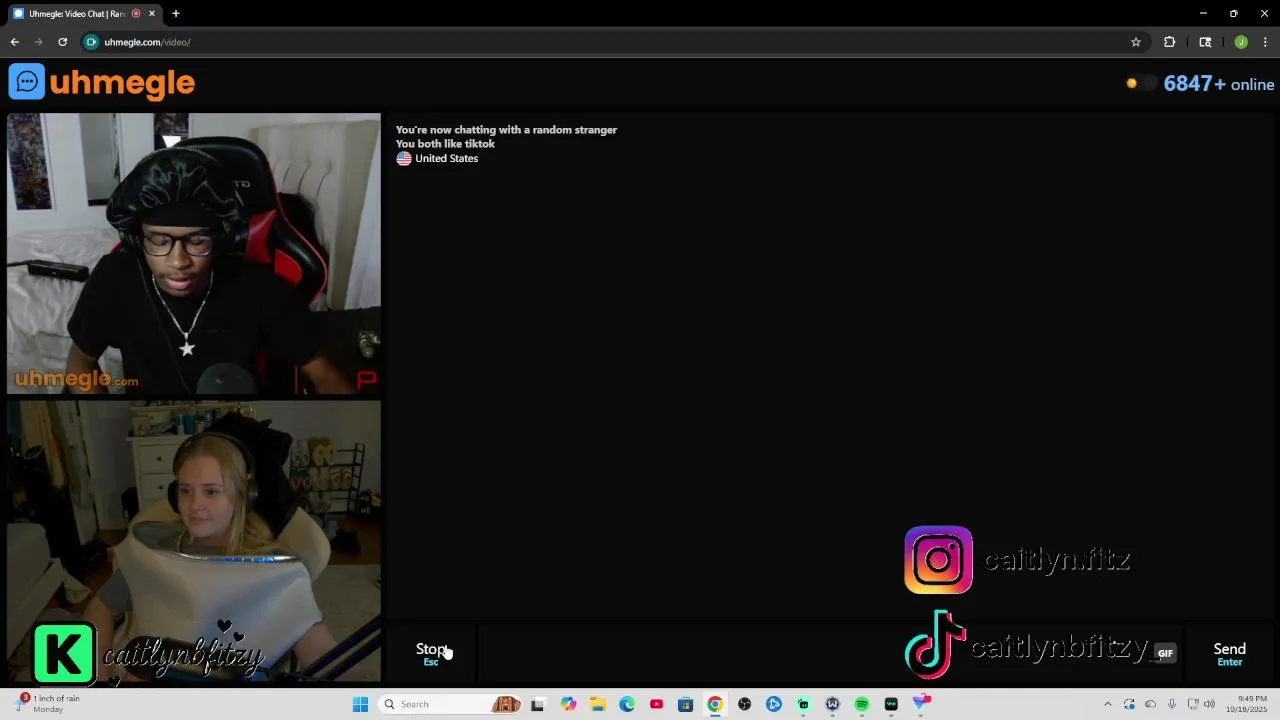The width and height of the screenshot is (1280, 720).
Task: Open Spotify from the taskbar
Action: pyautogui.click(x=862, y=704)
